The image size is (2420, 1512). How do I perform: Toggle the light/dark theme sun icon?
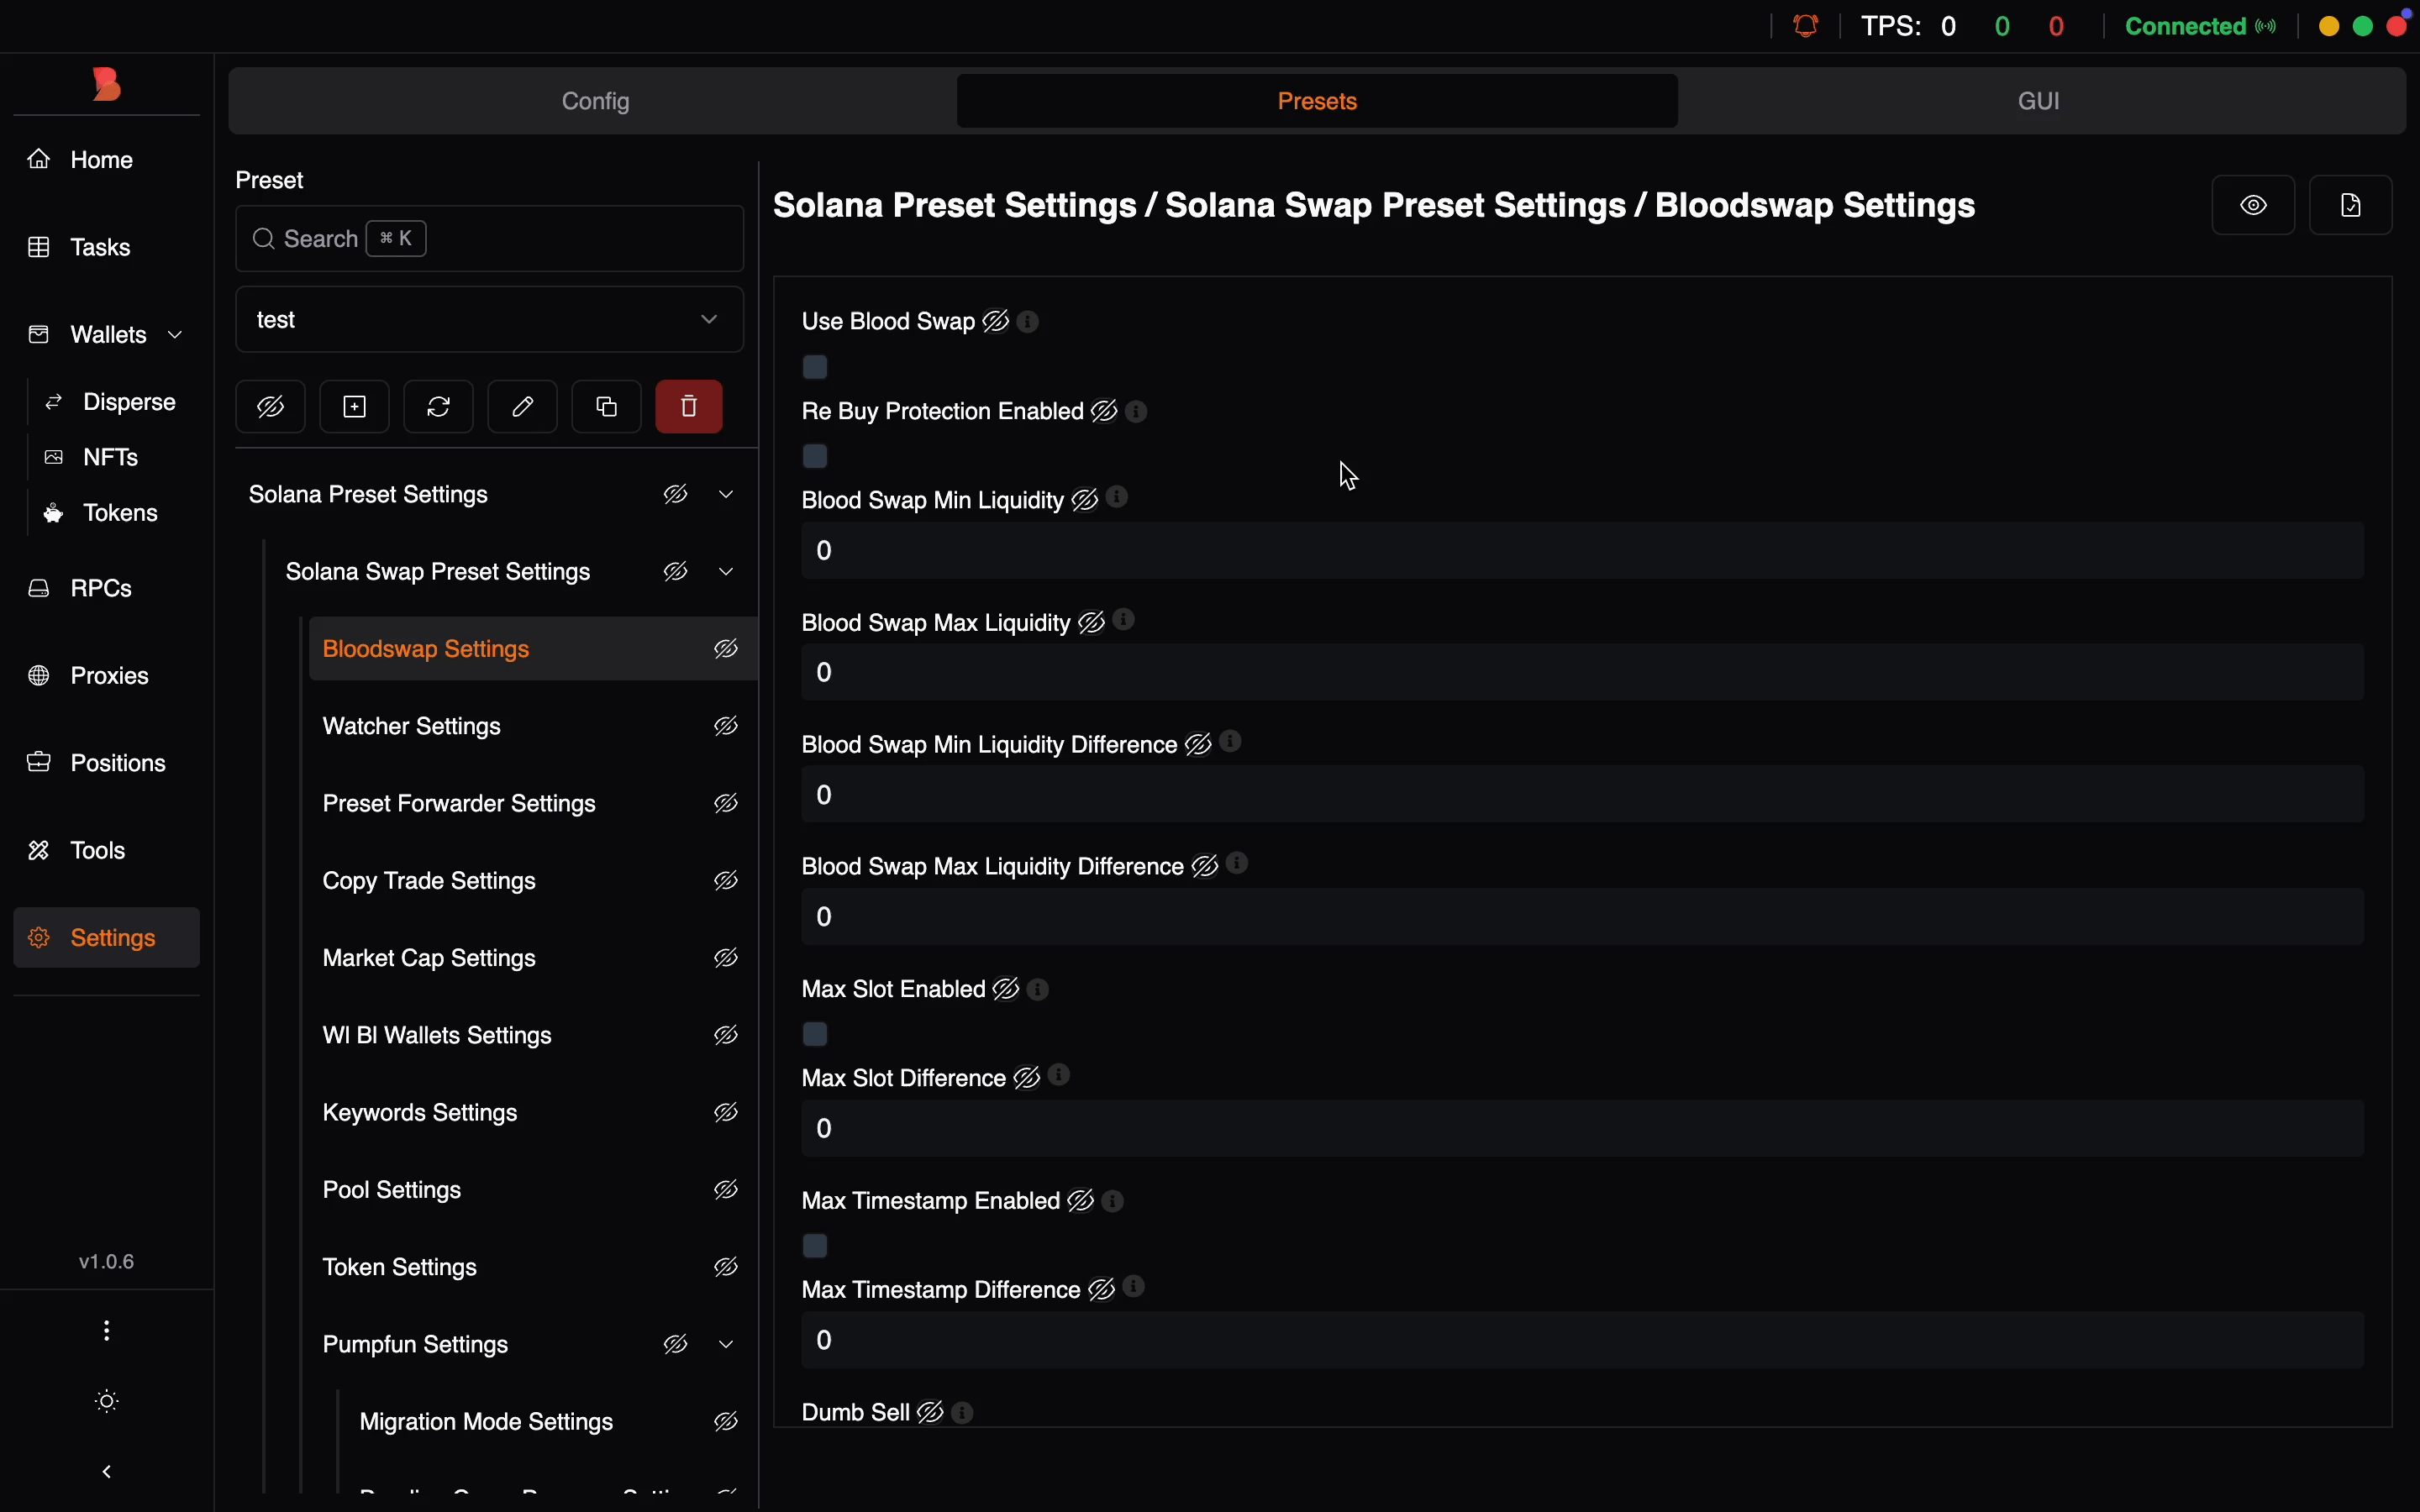107,1401
